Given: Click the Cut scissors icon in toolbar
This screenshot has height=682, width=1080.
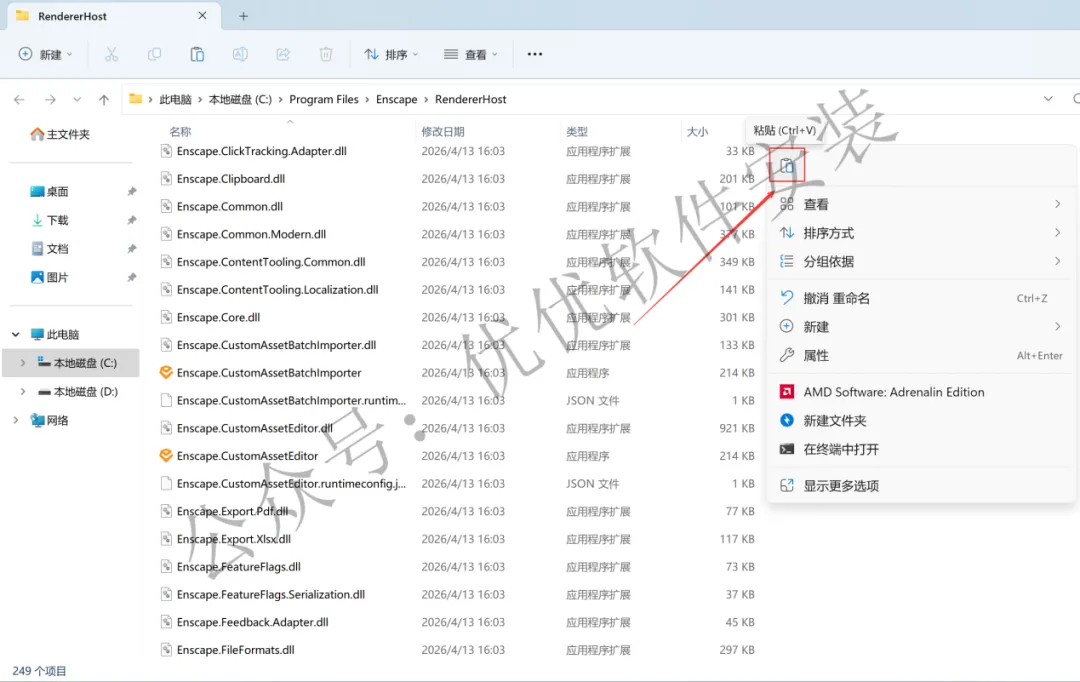Looking at the screenshot, I should 111,54.
